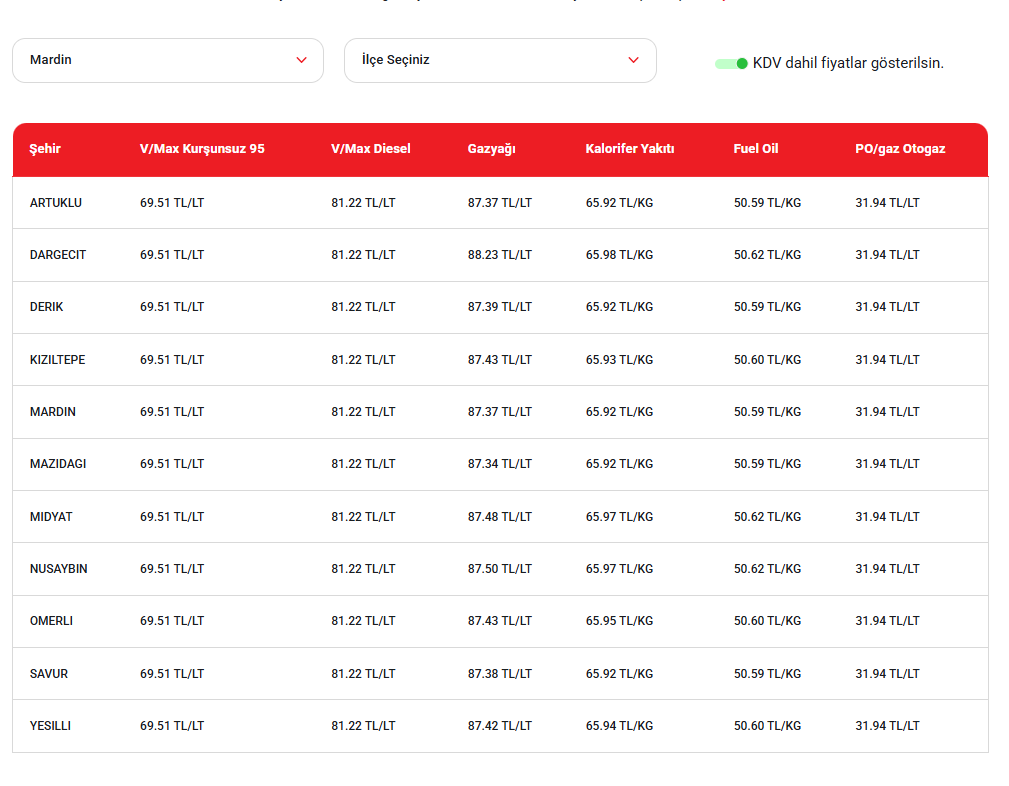This screenshot has height=786, width=1009.
Task: Select the NUSAYBIN district row
Action: (x=500, y=569)
